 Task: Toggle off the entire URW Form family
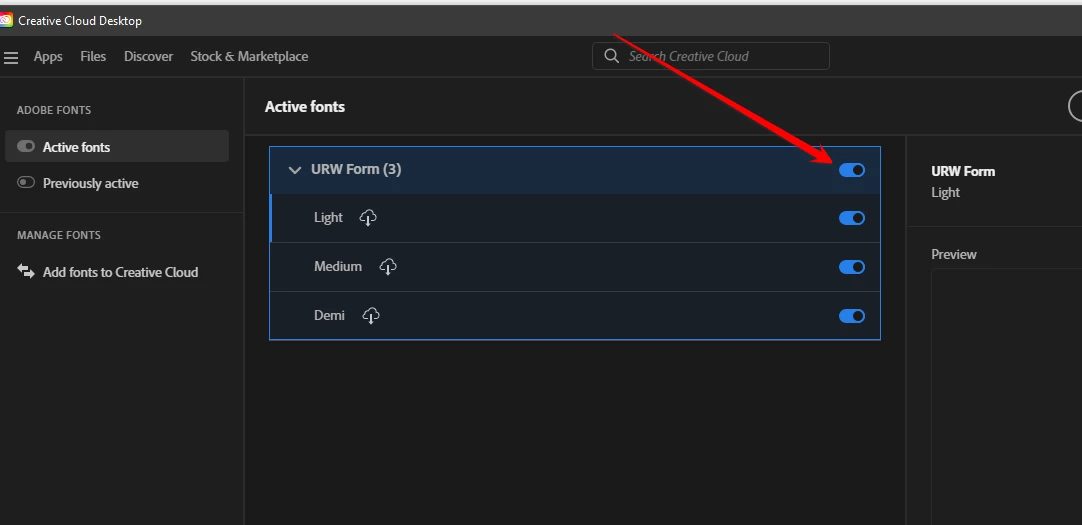[852, 170]
